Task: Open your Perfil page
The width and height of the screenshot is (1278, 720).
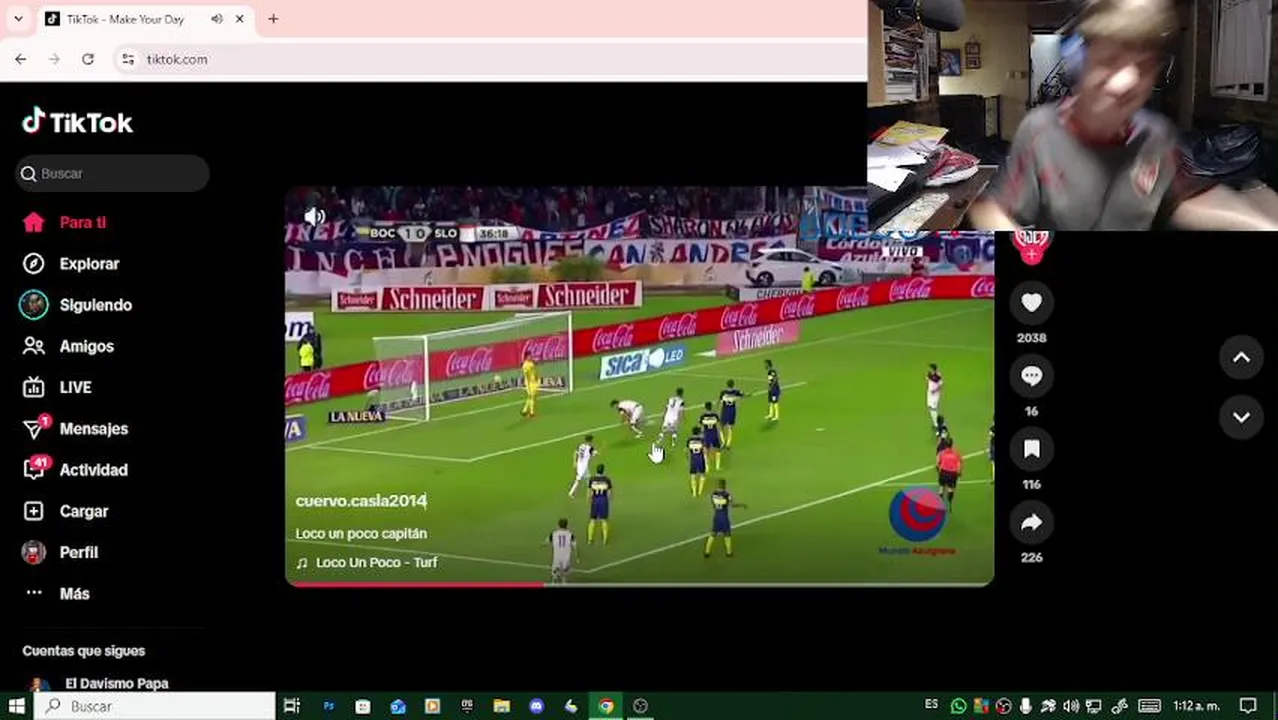Action: click(x=61, y=552)
